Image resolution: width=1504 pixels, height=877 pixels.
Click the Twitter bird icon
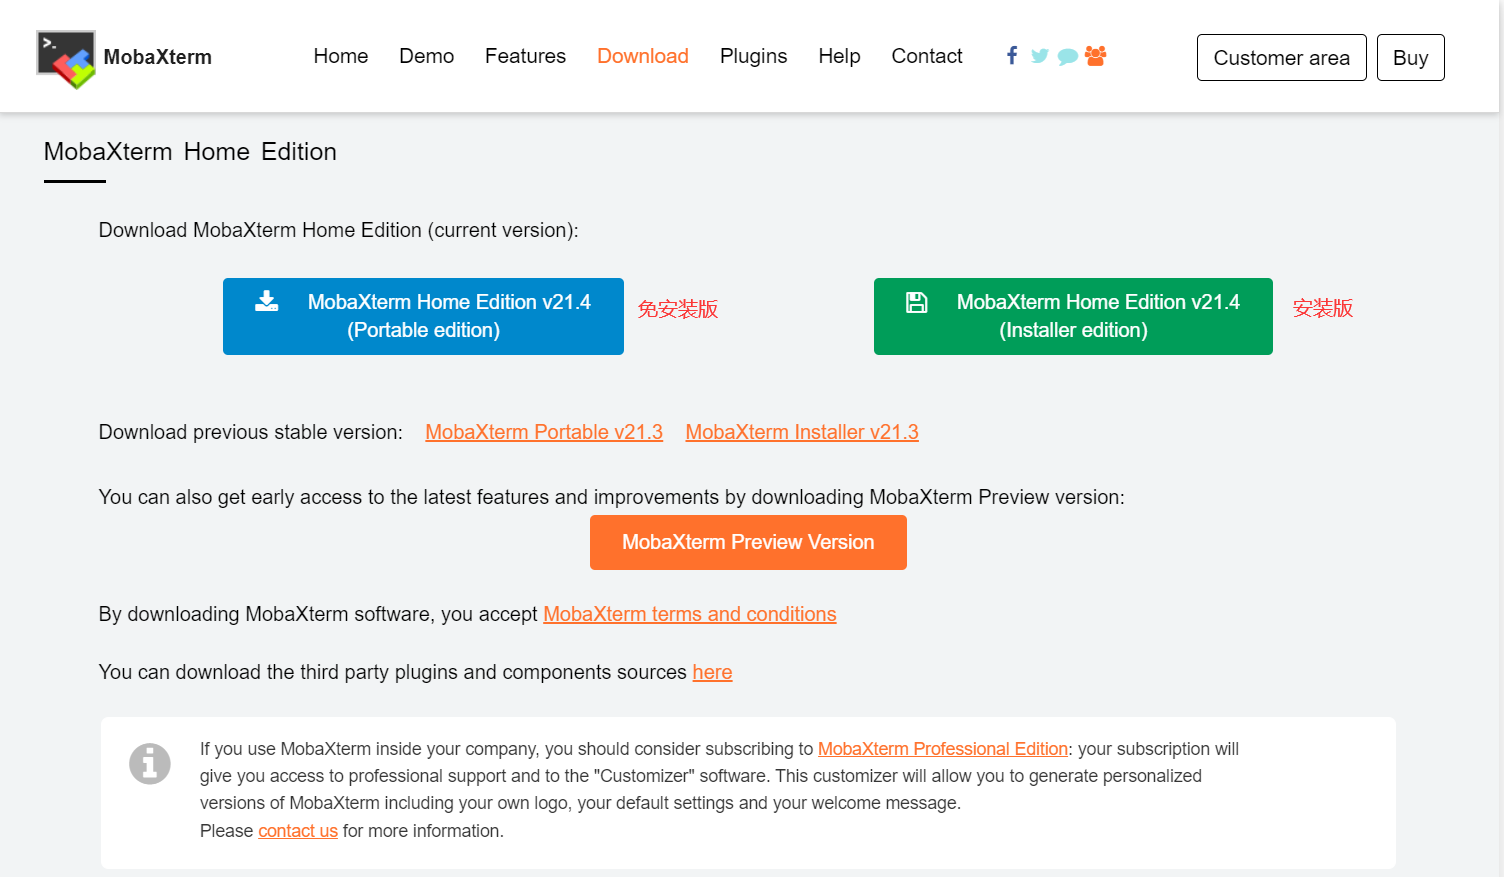1039,56
